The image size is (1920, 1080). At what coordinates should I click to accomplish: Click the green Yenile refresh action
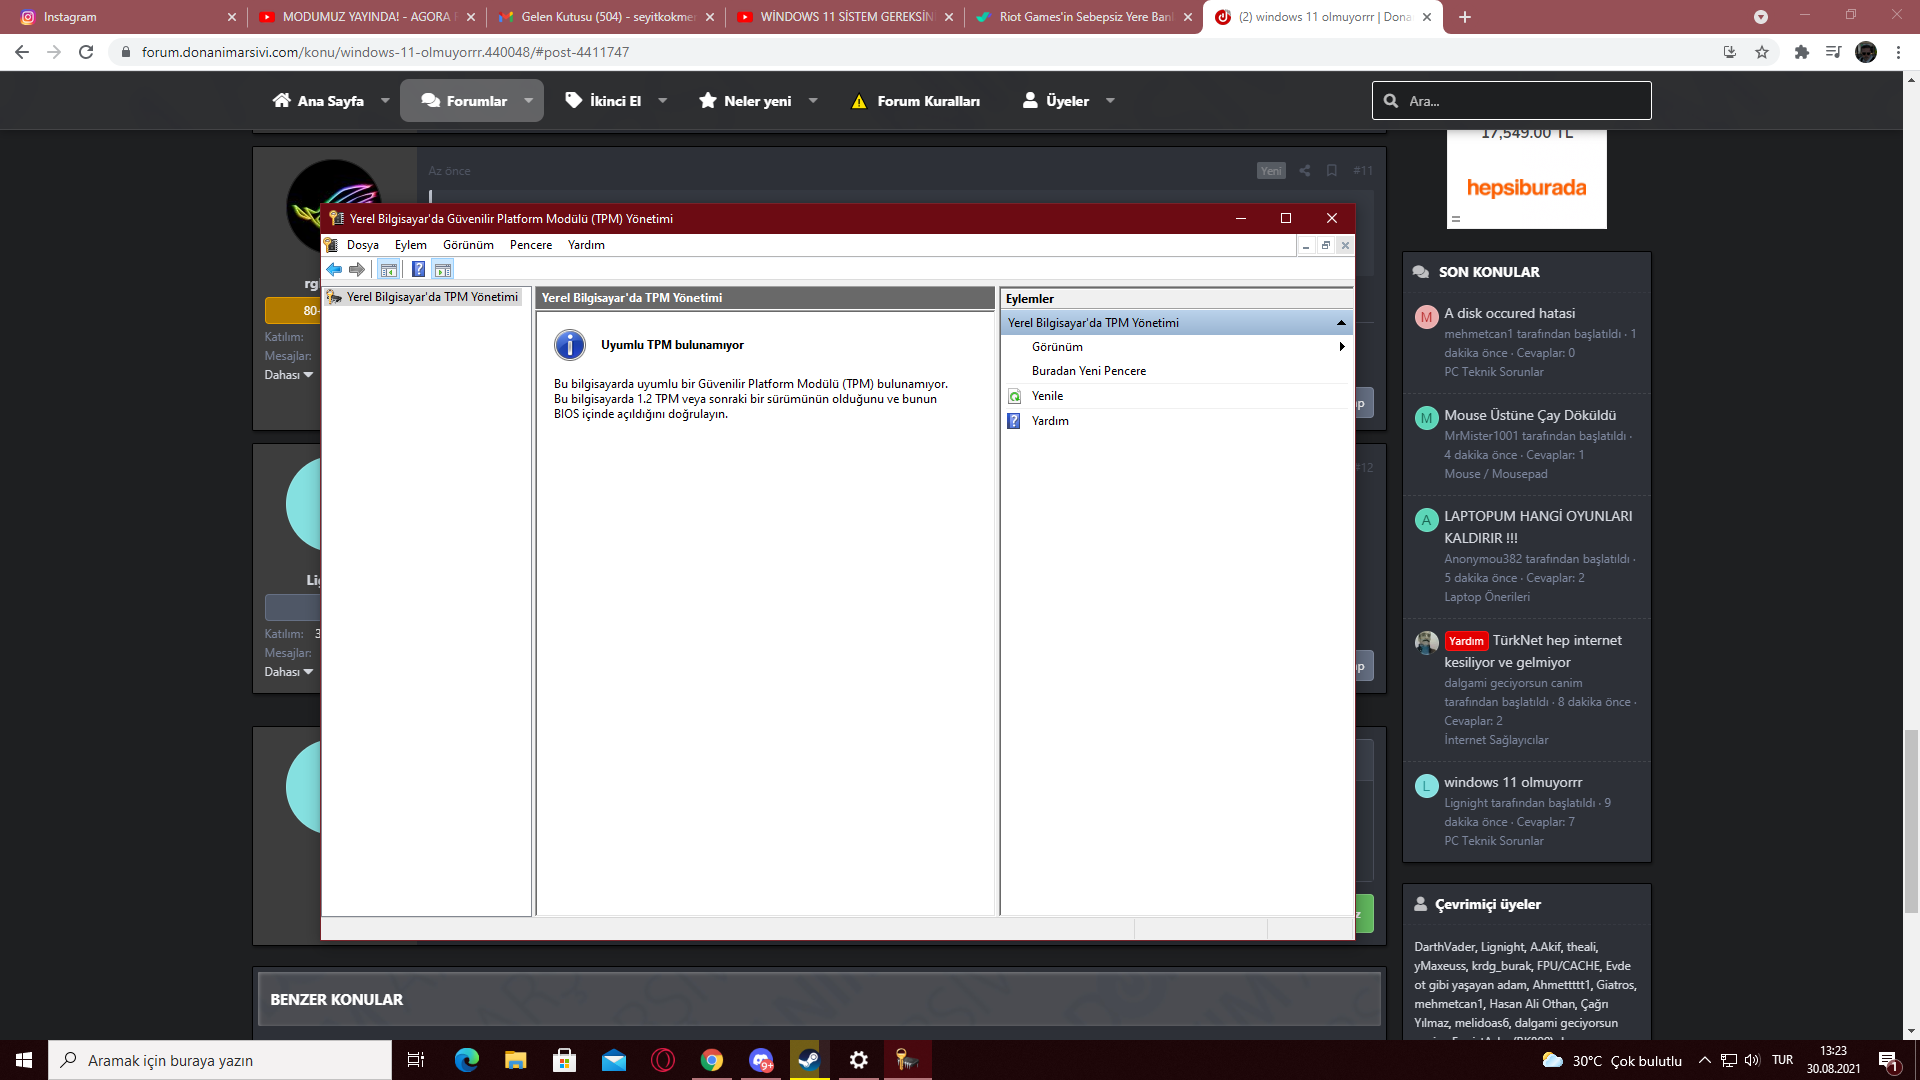(1047, 396)
